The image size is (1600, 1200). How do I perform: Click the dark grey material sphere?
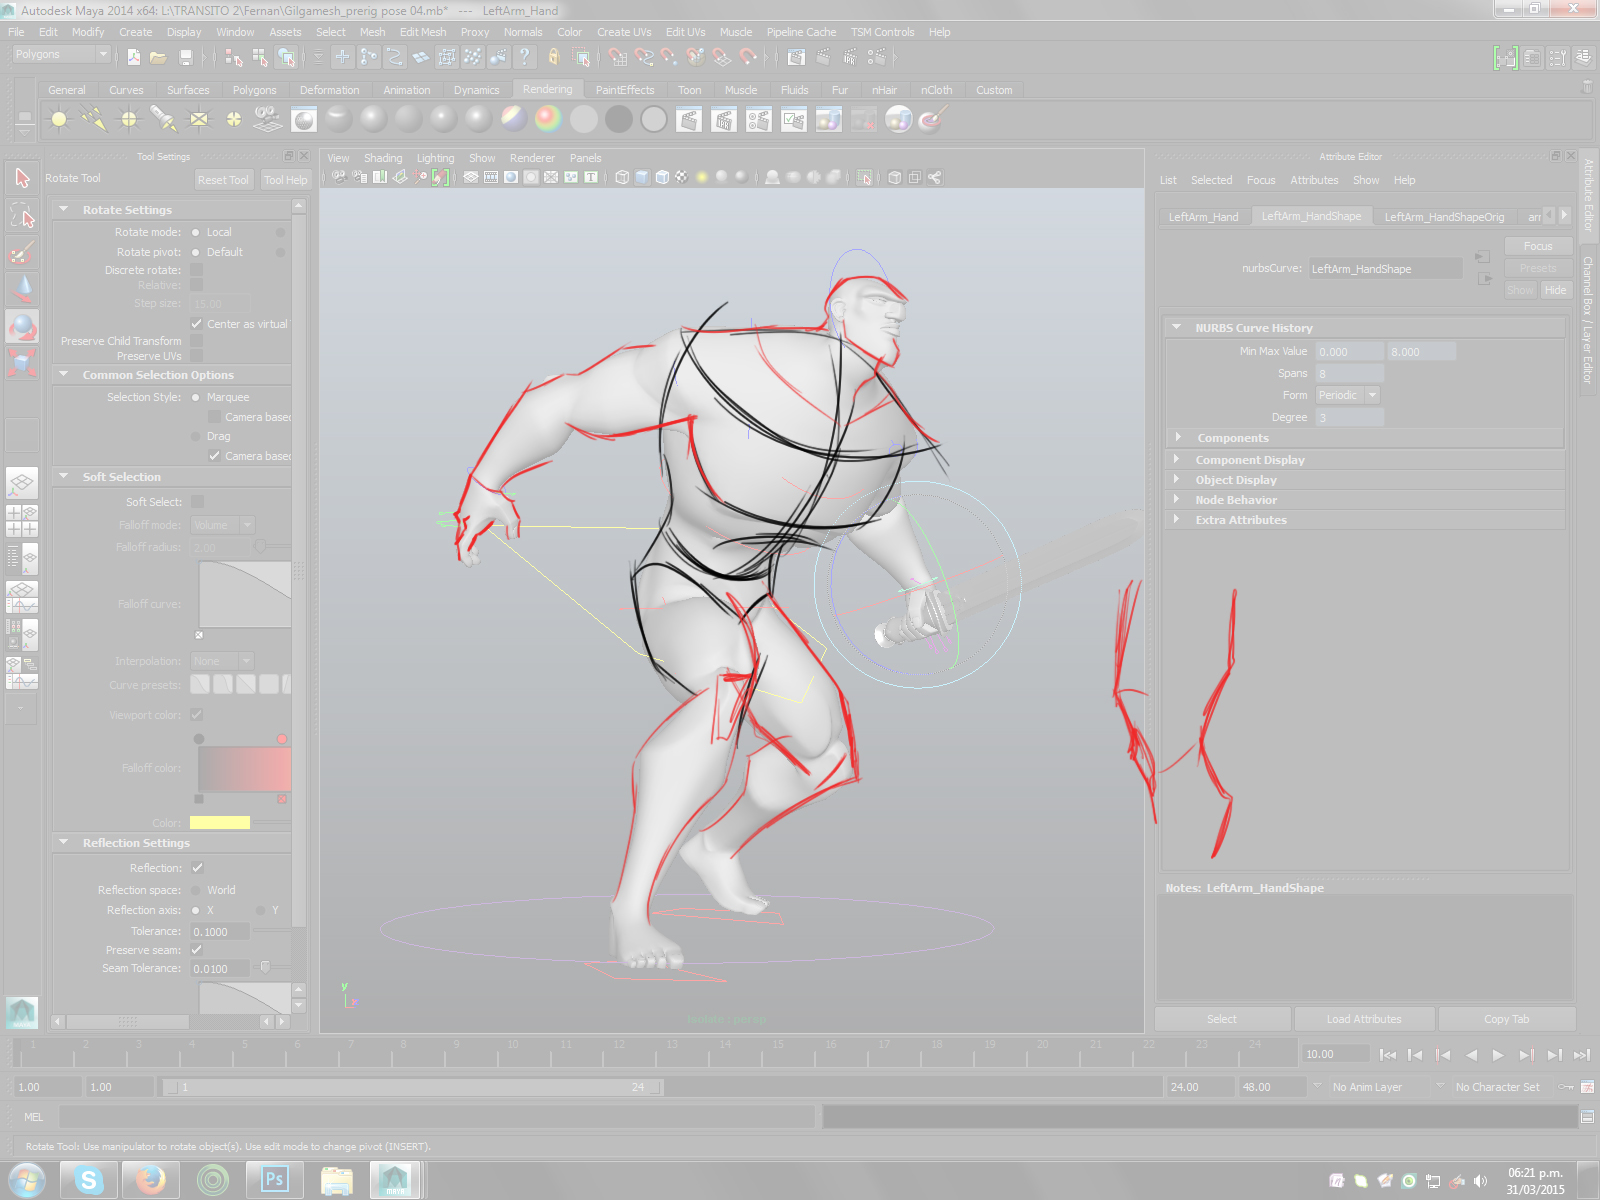tap(619, 120)
